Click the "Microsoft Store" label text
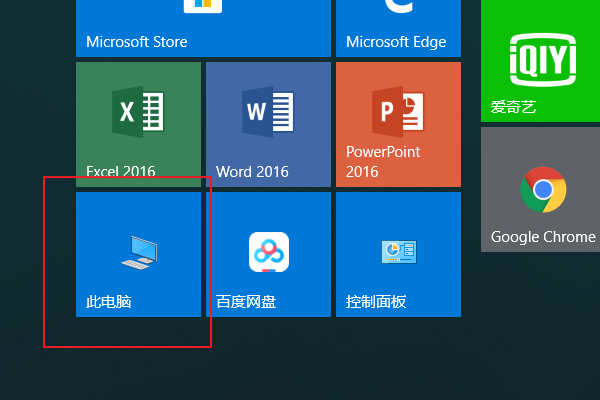This screenshot has width=600, height=400. (x=137, y=42)
